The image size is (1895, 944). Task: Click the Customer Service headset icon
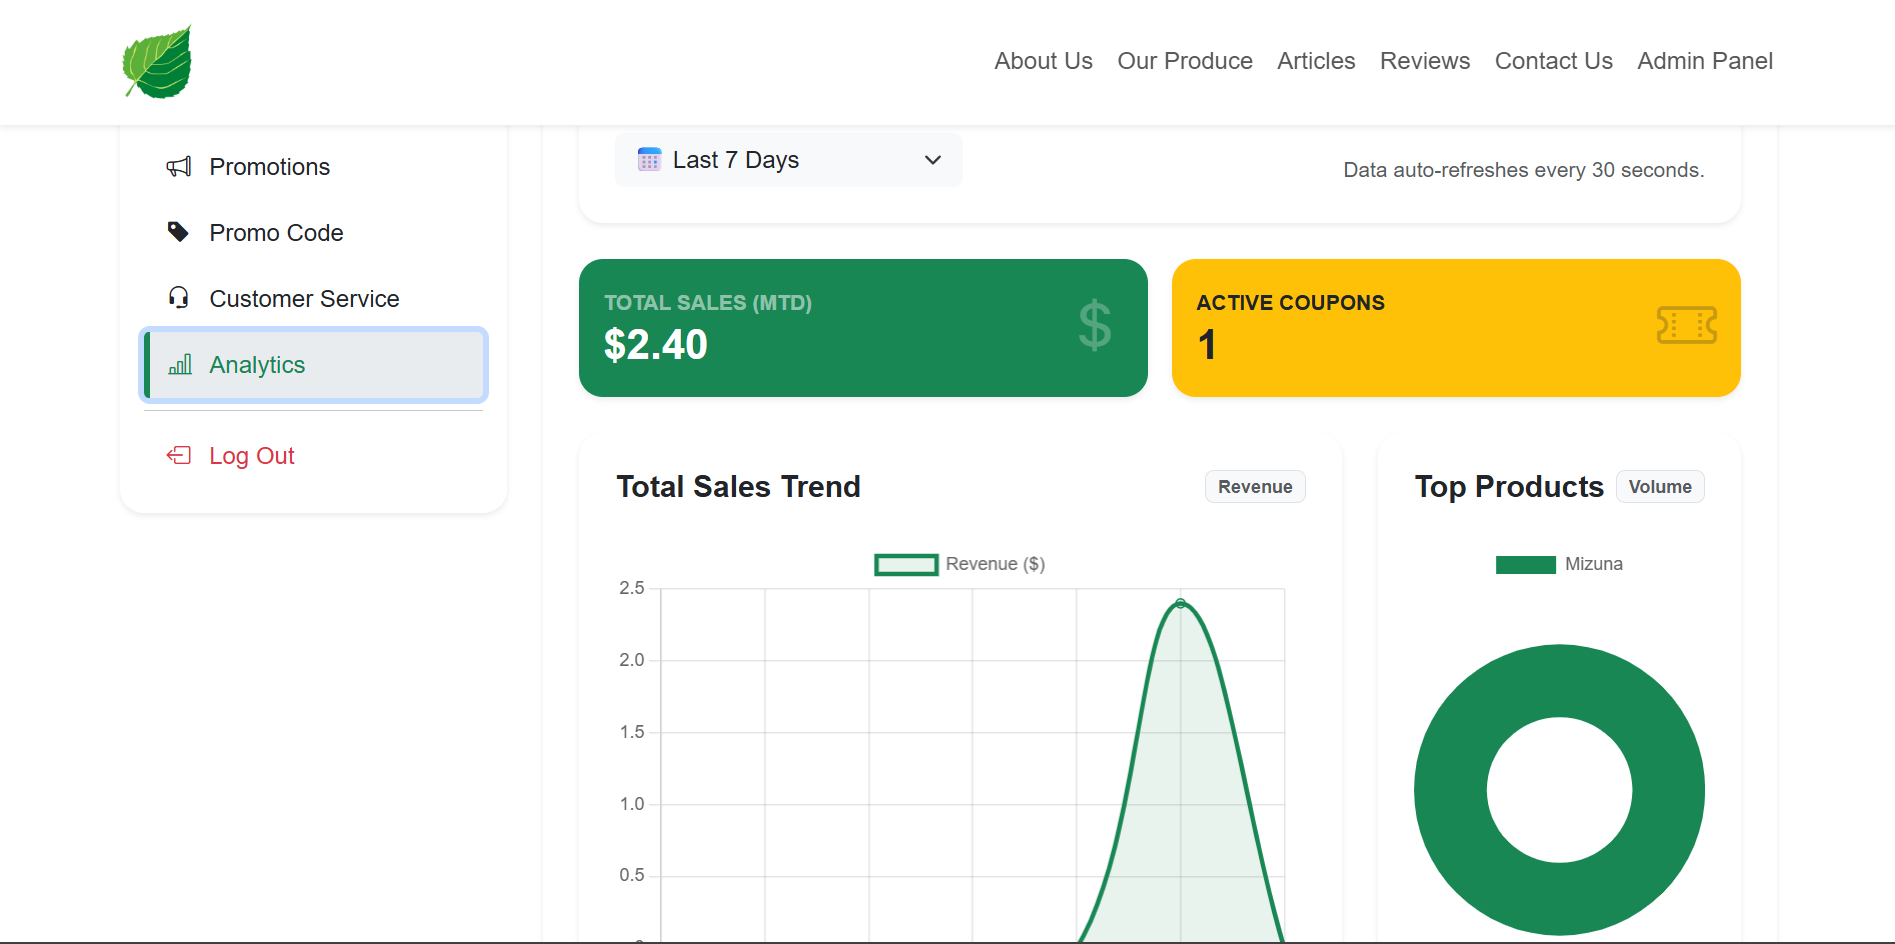pyautogui.click(x=179, y=298)
